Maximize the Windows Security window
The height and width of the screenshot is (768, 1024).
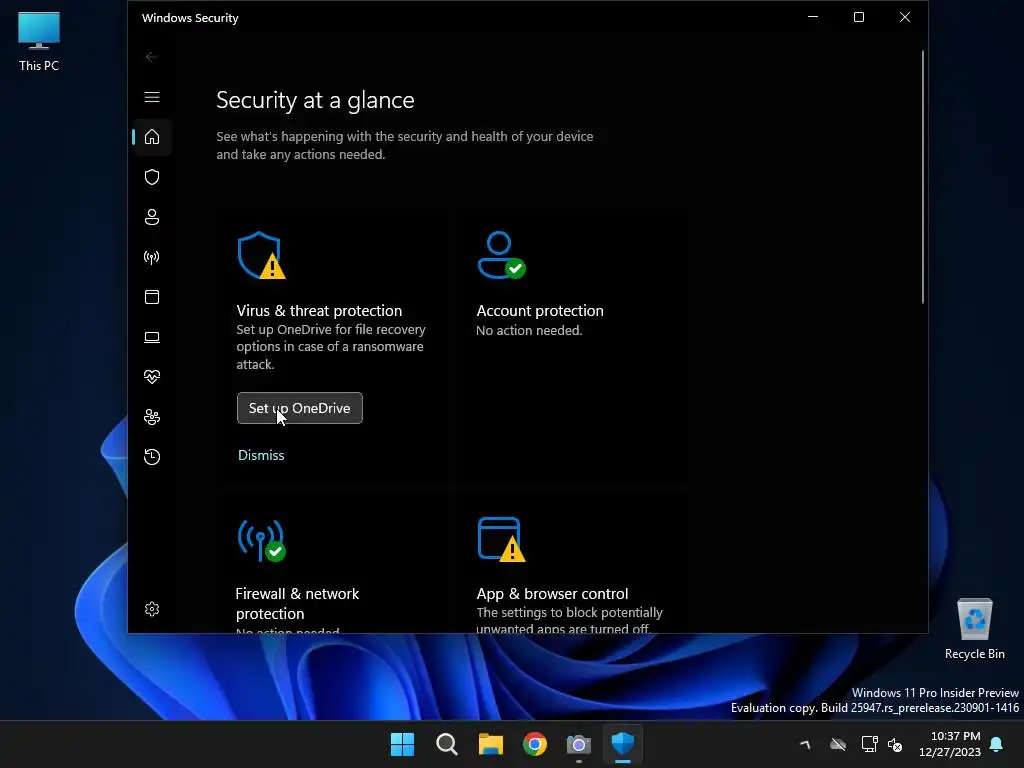[859, 17]
